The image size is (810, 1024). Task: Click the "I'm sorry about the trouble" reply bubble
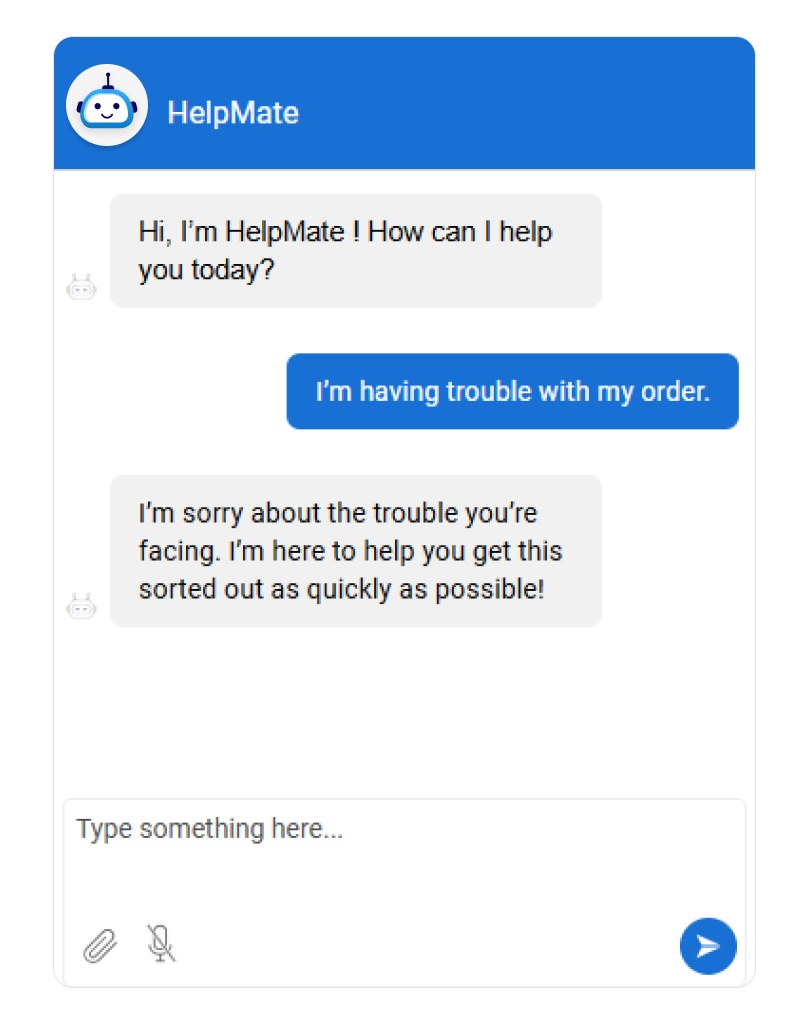(355, 551)
